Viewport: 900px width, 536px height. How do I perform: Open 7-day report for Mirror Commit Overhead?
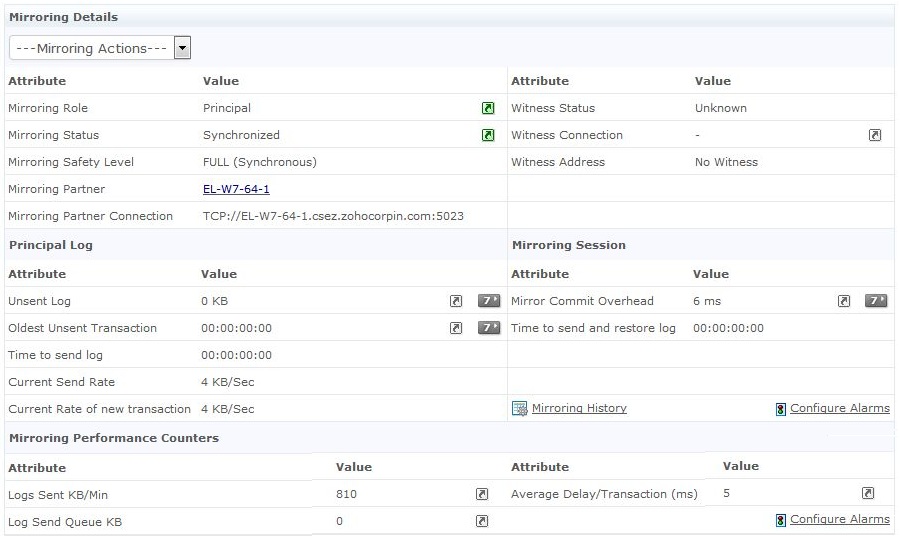pyautogui.click(x=876, y=301)
